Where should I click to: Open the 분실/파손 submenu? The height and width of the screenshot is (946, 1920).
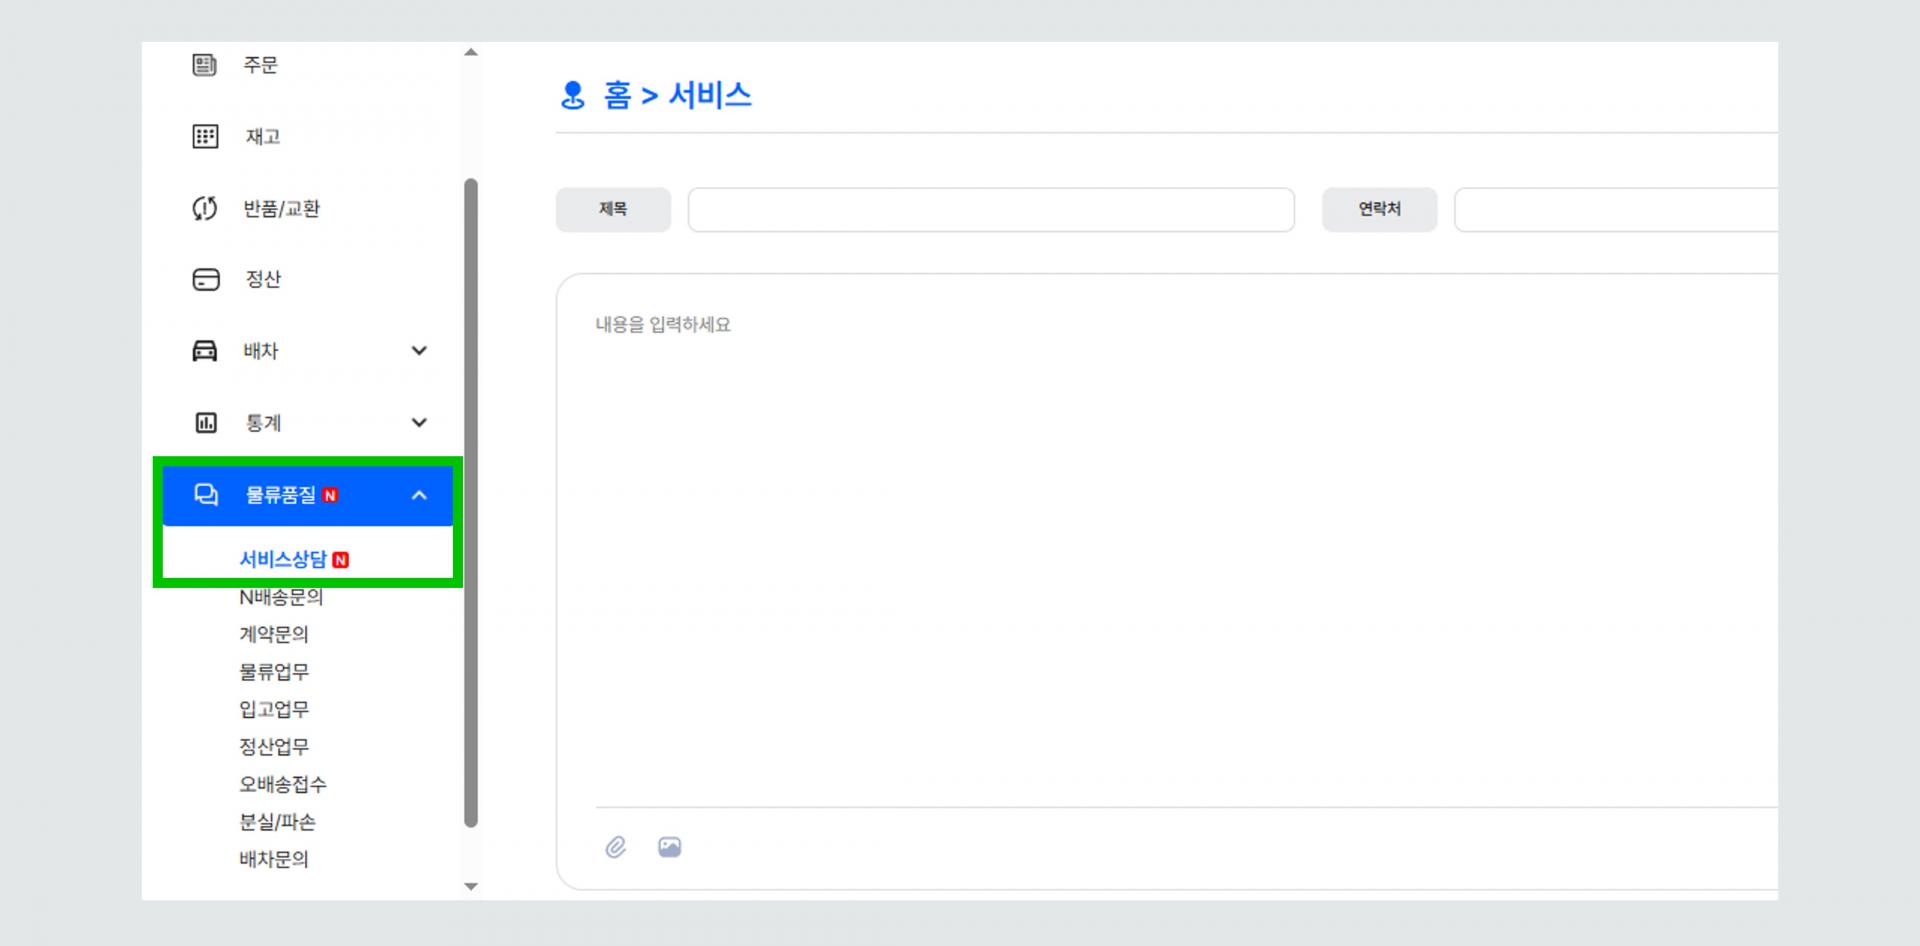click(x=277, y=822)
